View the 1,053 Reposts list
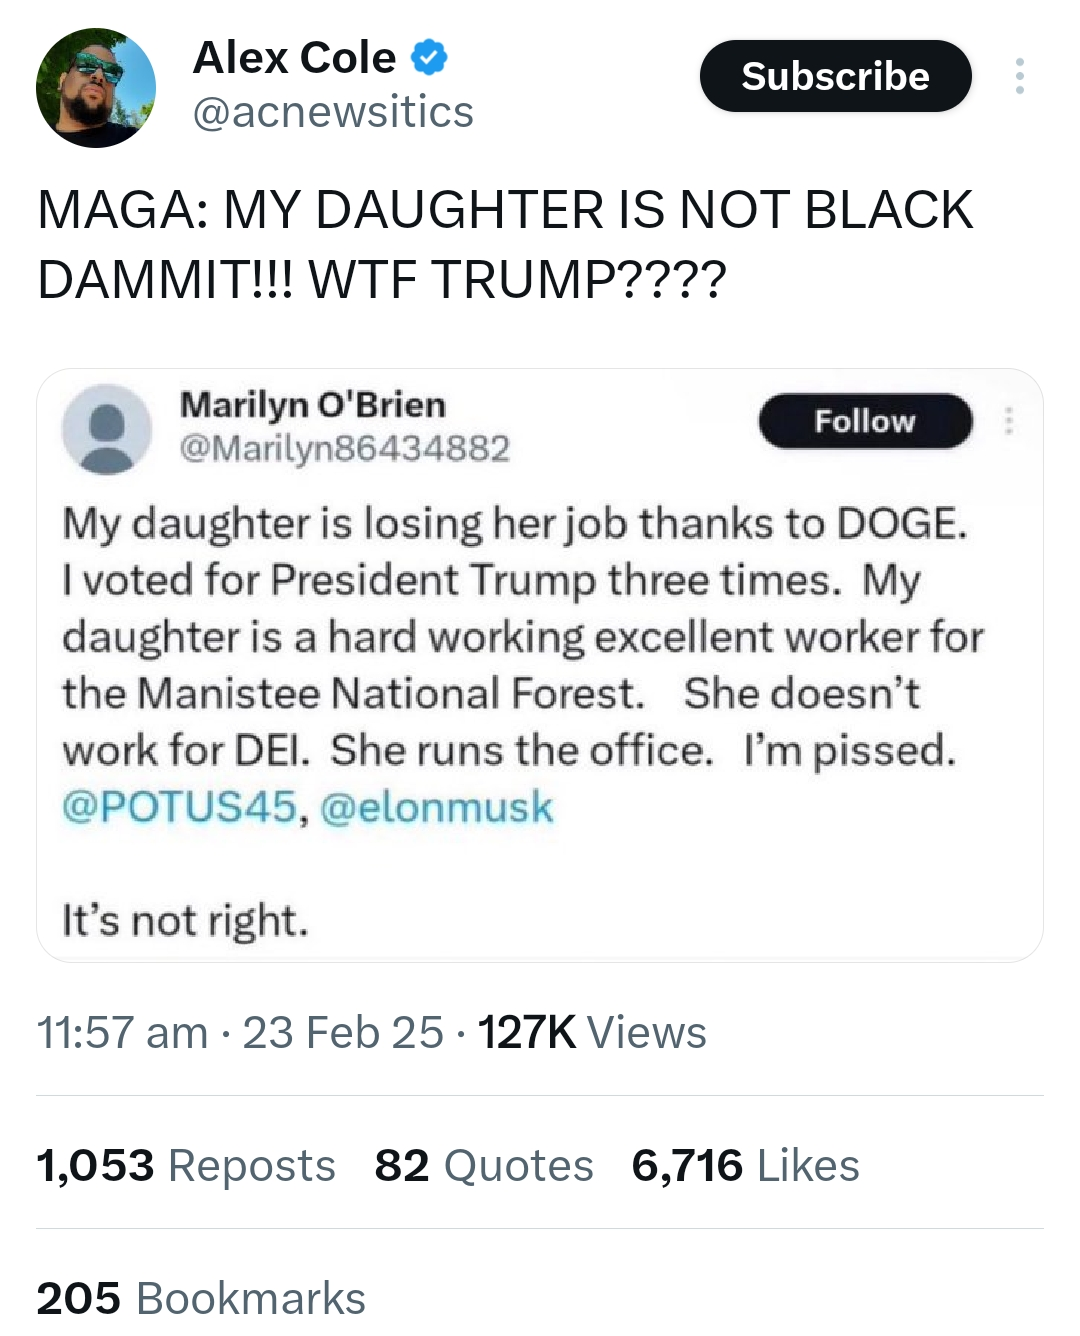Screen dimensions: 1080x1336 pos(186,1166)
